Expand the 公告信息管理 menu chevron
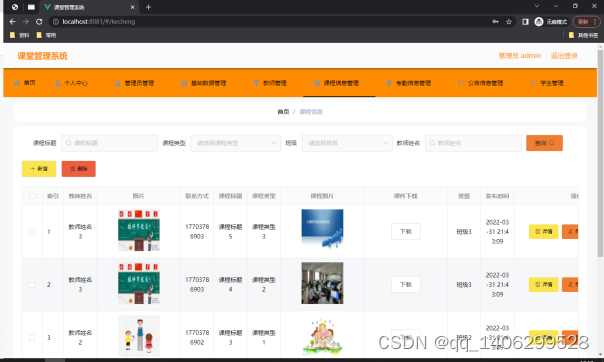This screenshot has width=604, height=362. (509, 83)
